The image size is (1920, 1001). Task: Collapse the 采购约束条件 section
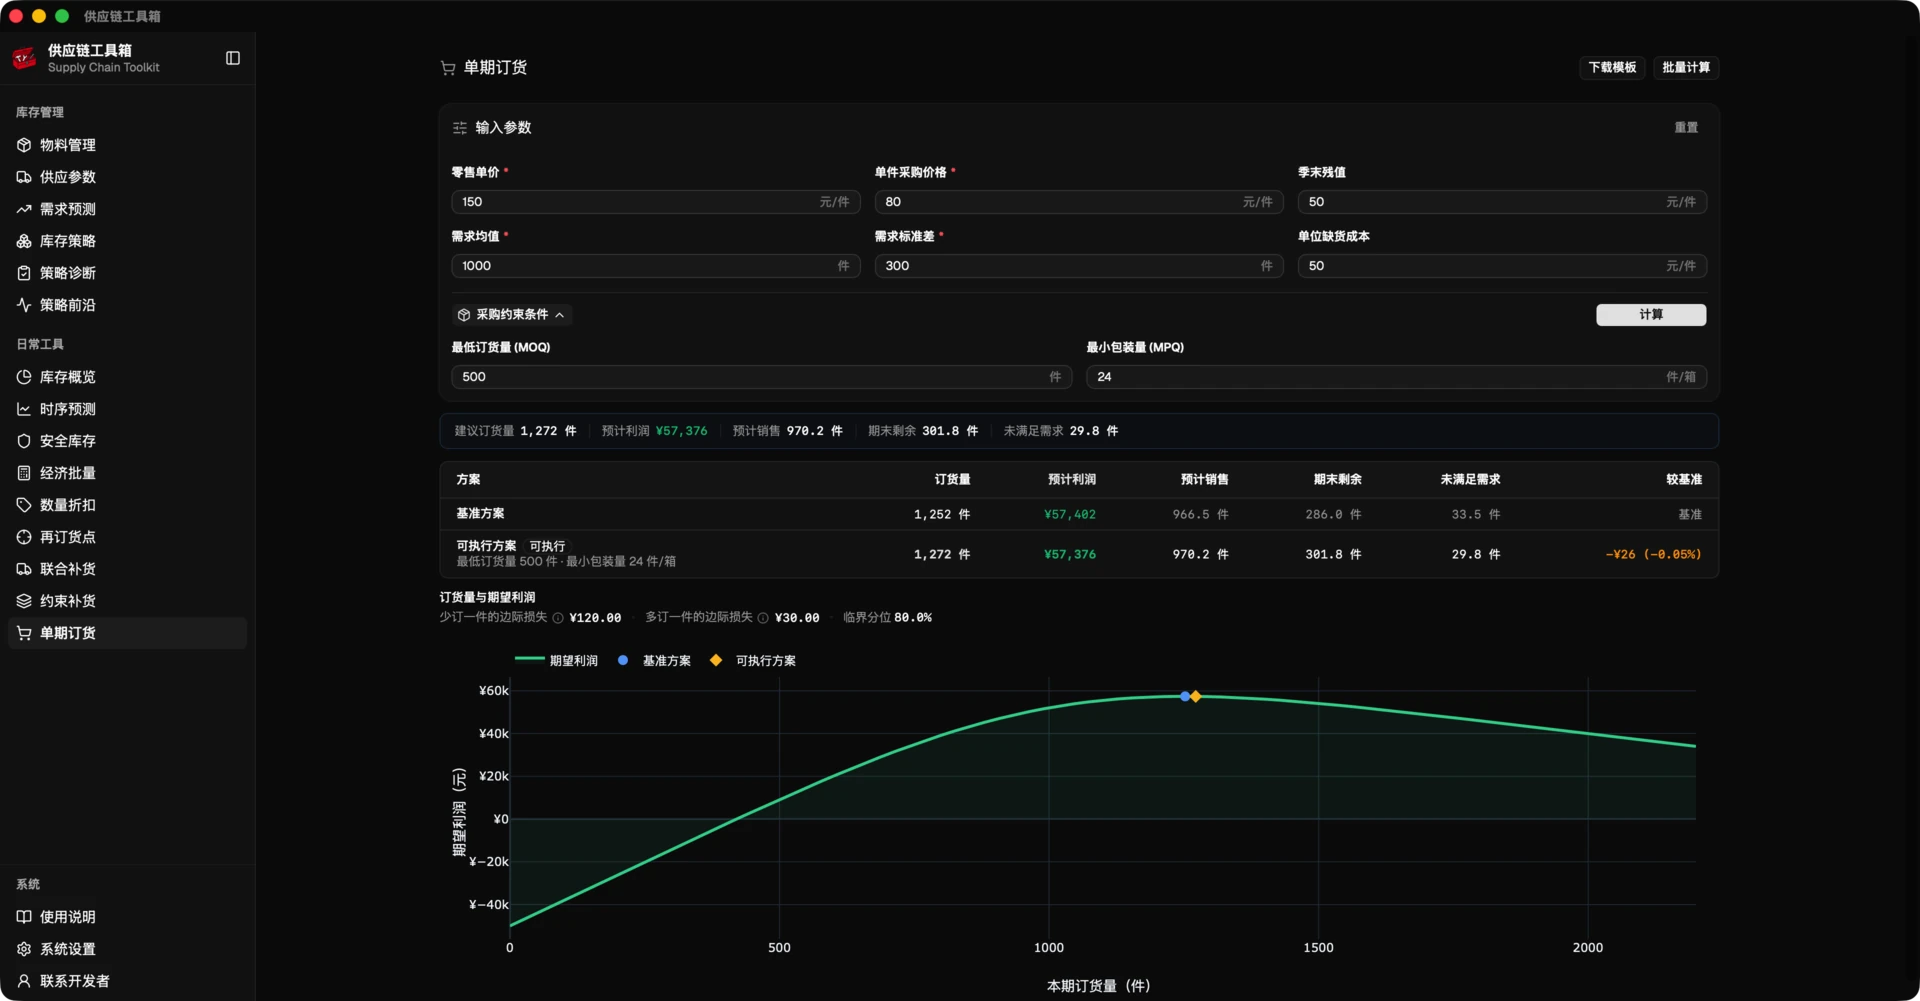point(512,314)
